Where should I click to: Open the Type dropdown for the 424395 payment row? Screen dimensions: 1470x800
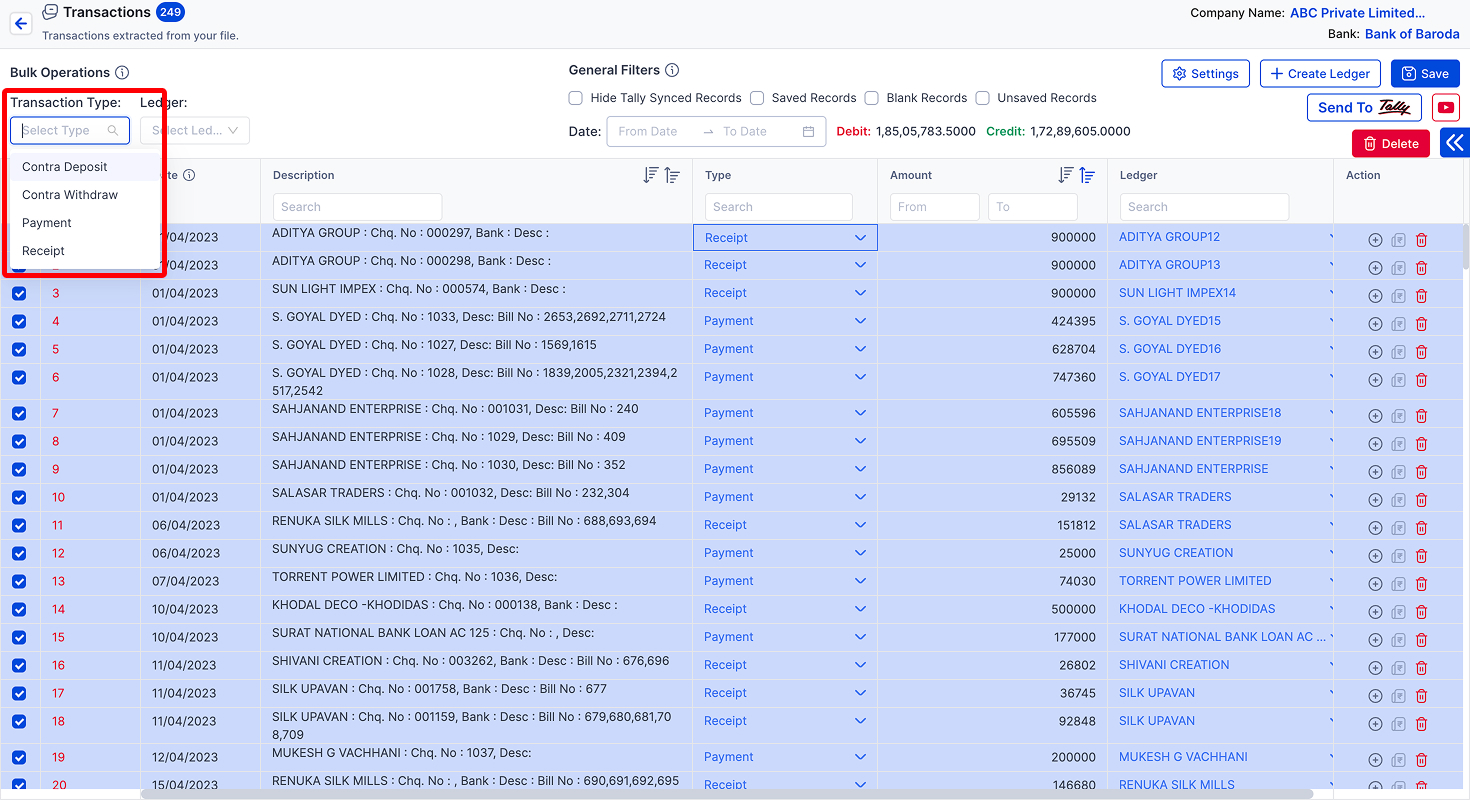click(785, 321)
